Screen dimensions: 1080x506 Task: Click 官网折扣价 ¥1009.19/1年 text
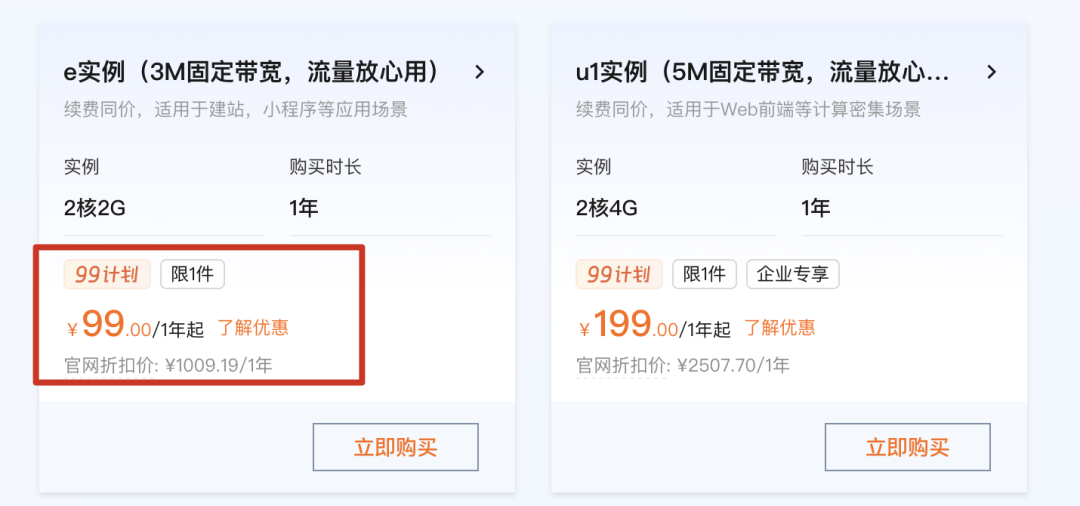[x=168, y=365]
